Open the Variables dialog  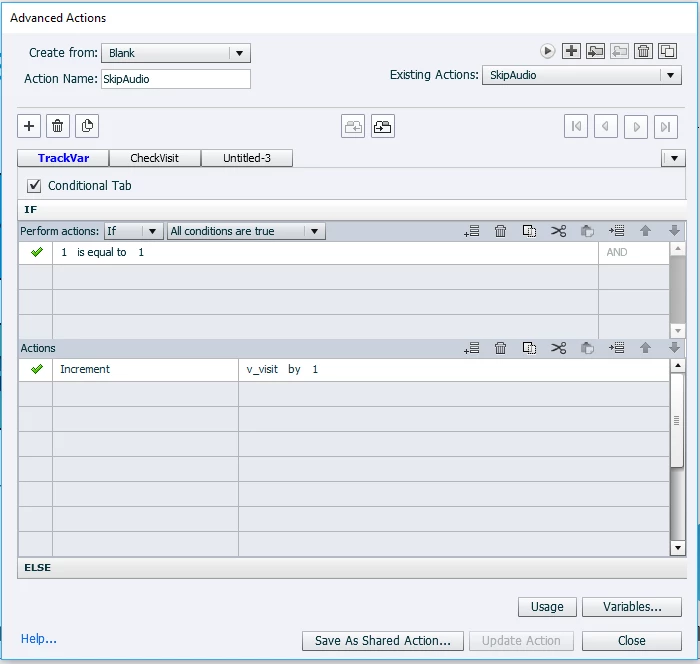tap(632, 607)
